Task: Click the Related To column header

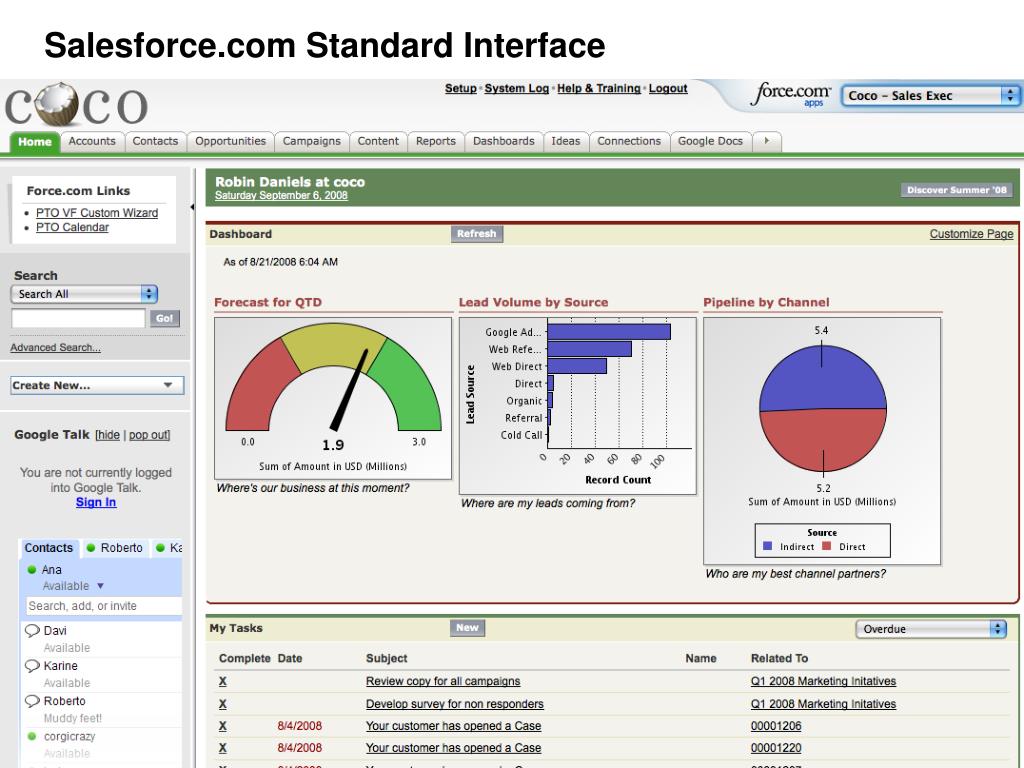Action: click(779, 658)
